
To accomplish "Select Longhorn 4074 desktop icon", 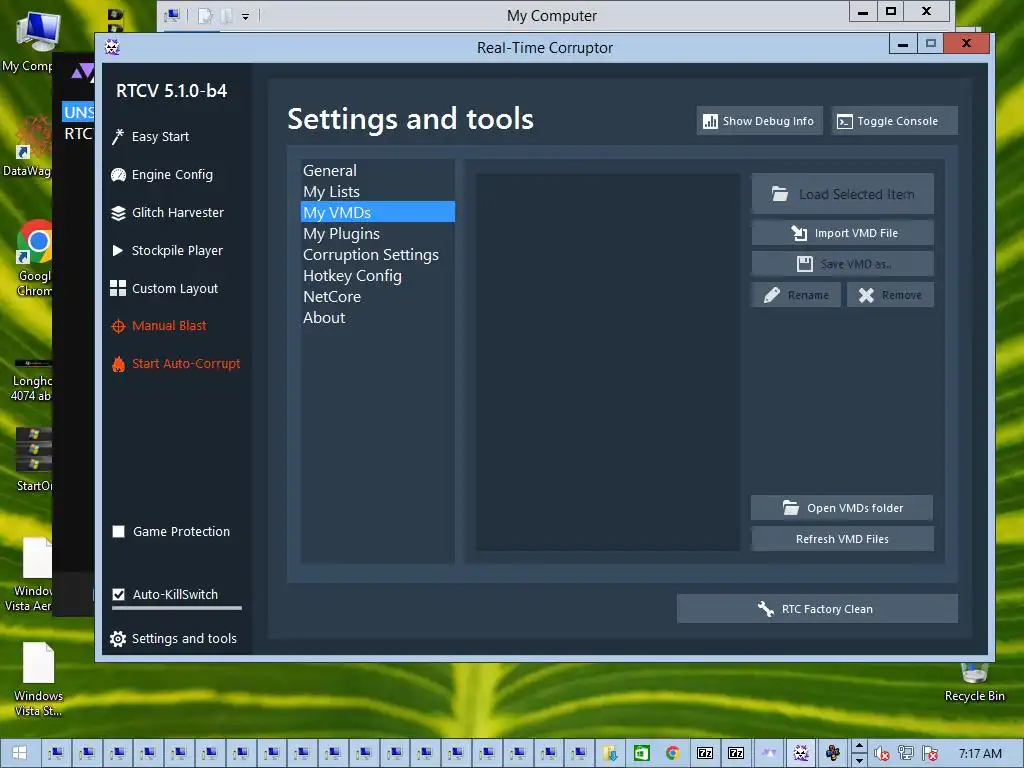I will (x=31, y=379).
